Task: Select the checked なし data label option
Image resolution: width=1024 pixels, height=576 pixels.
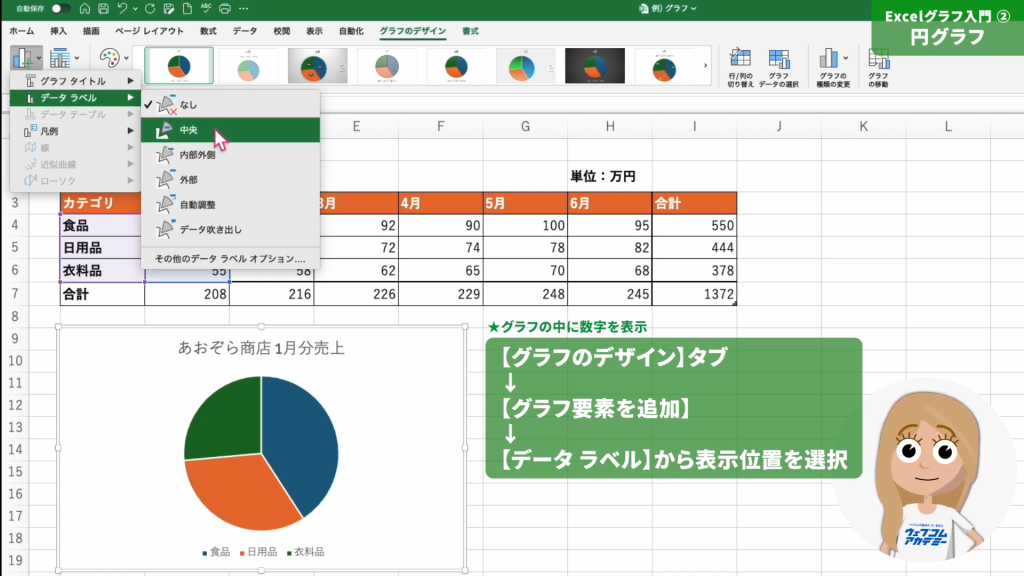Action: (x=188, y=104)
